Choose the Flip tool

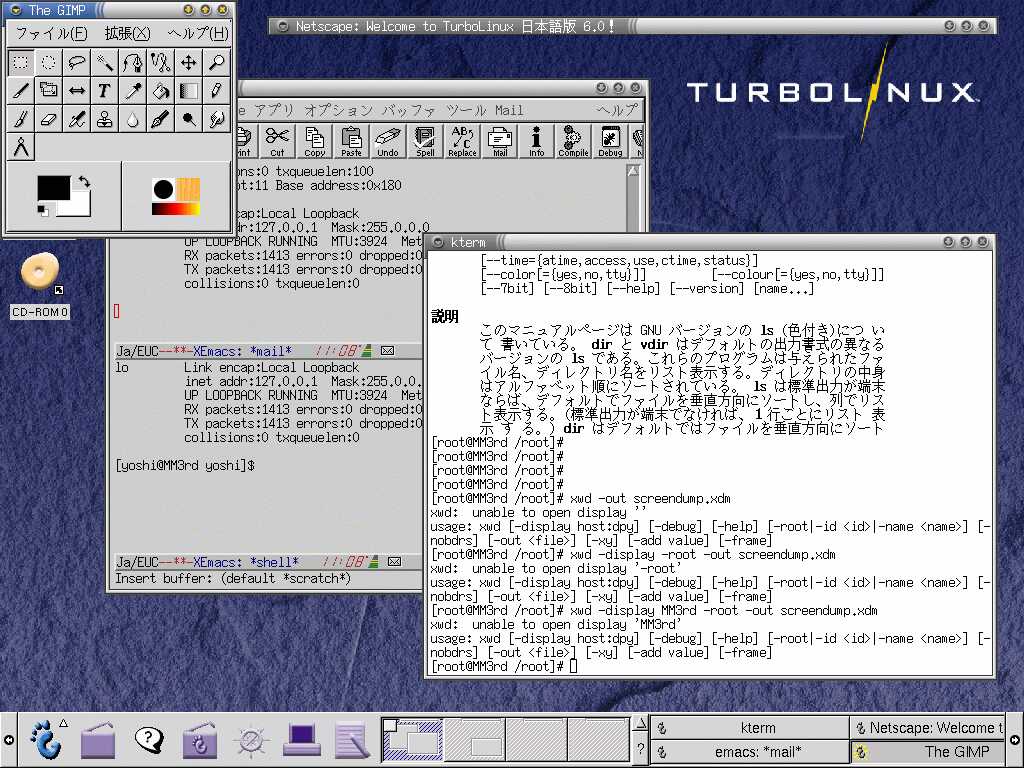click(77, 91)
